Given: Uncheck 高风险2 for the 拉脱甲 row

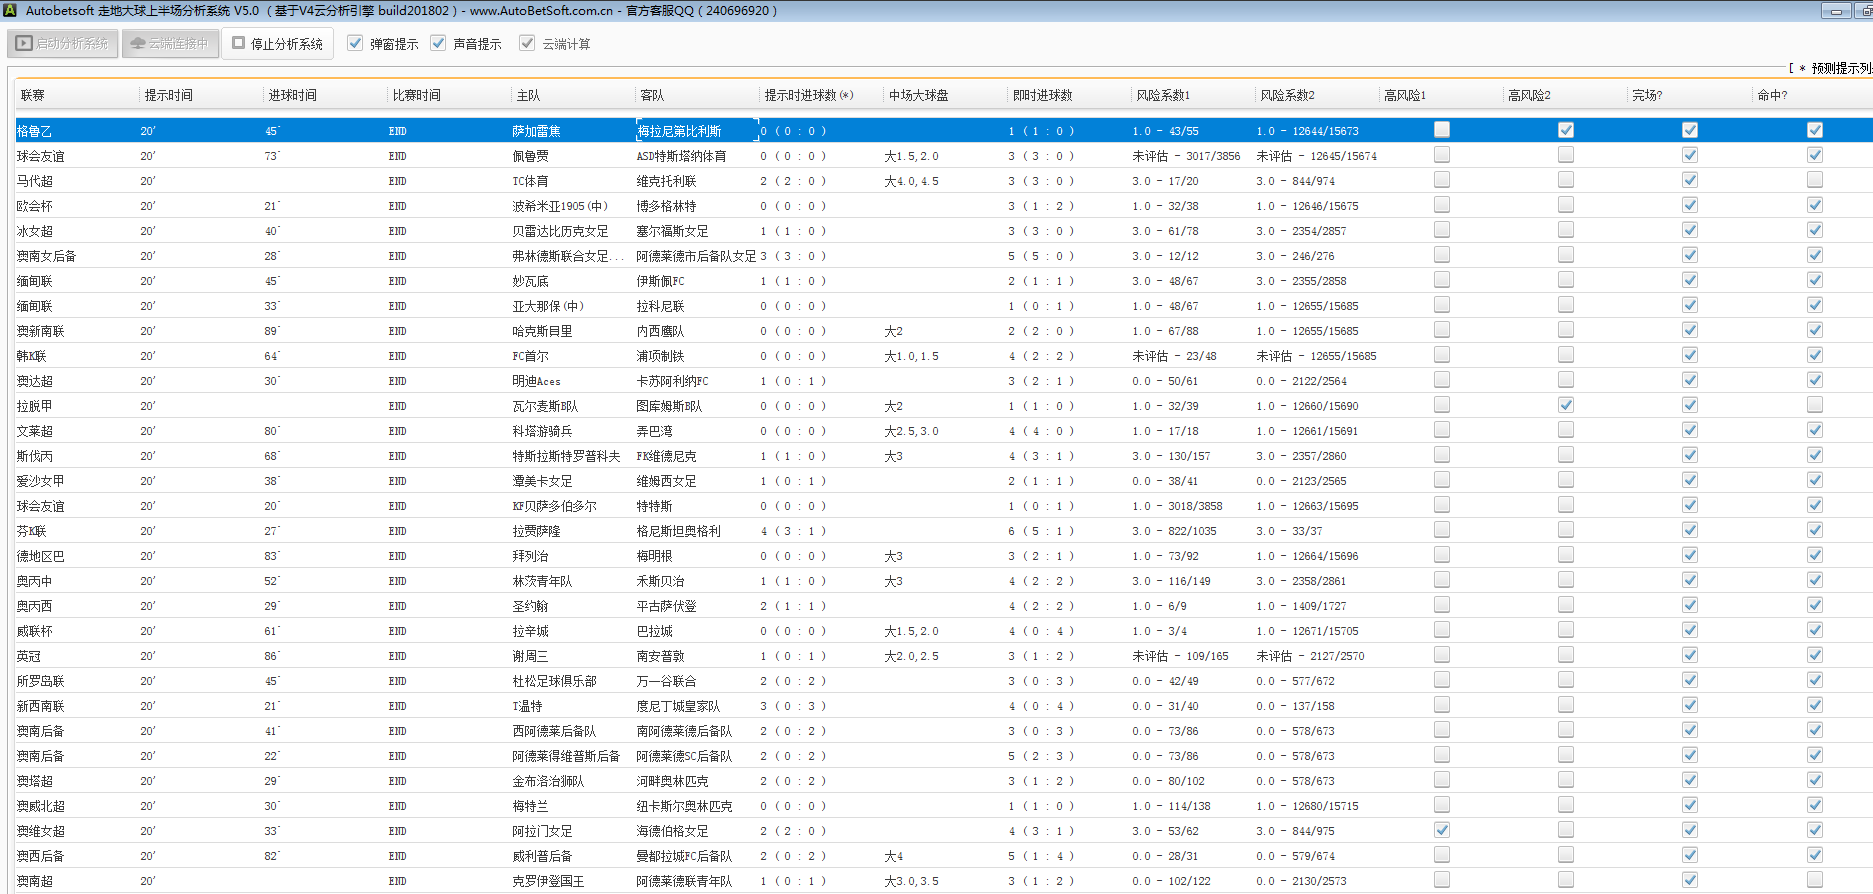Looking at the screenshot, I should click(x=1566, y=405).
